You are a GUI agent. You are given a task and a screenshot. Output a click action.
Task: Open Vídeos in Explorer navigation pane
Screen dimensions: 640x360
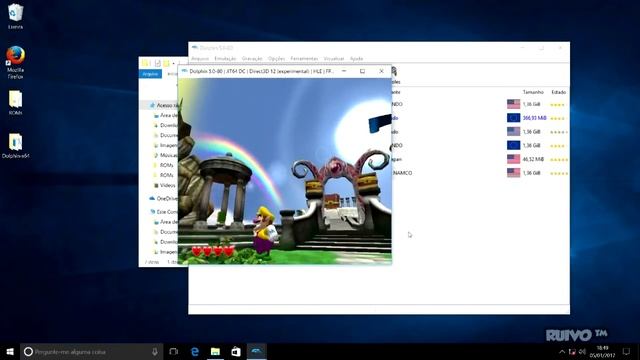[165, 185]
